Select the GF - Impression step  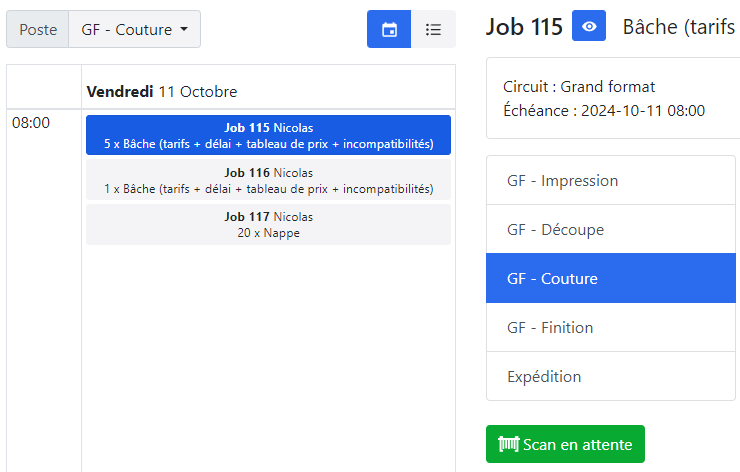click(x=610, y=181)
